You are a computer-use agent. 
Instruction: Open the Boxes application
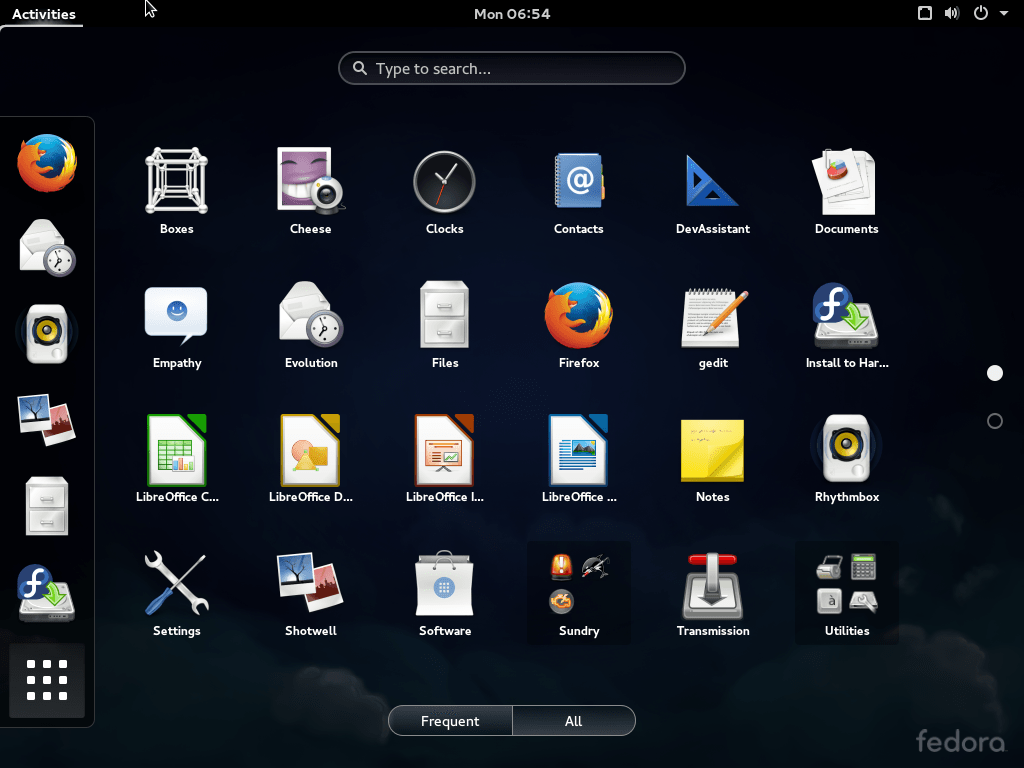(176, 191)
